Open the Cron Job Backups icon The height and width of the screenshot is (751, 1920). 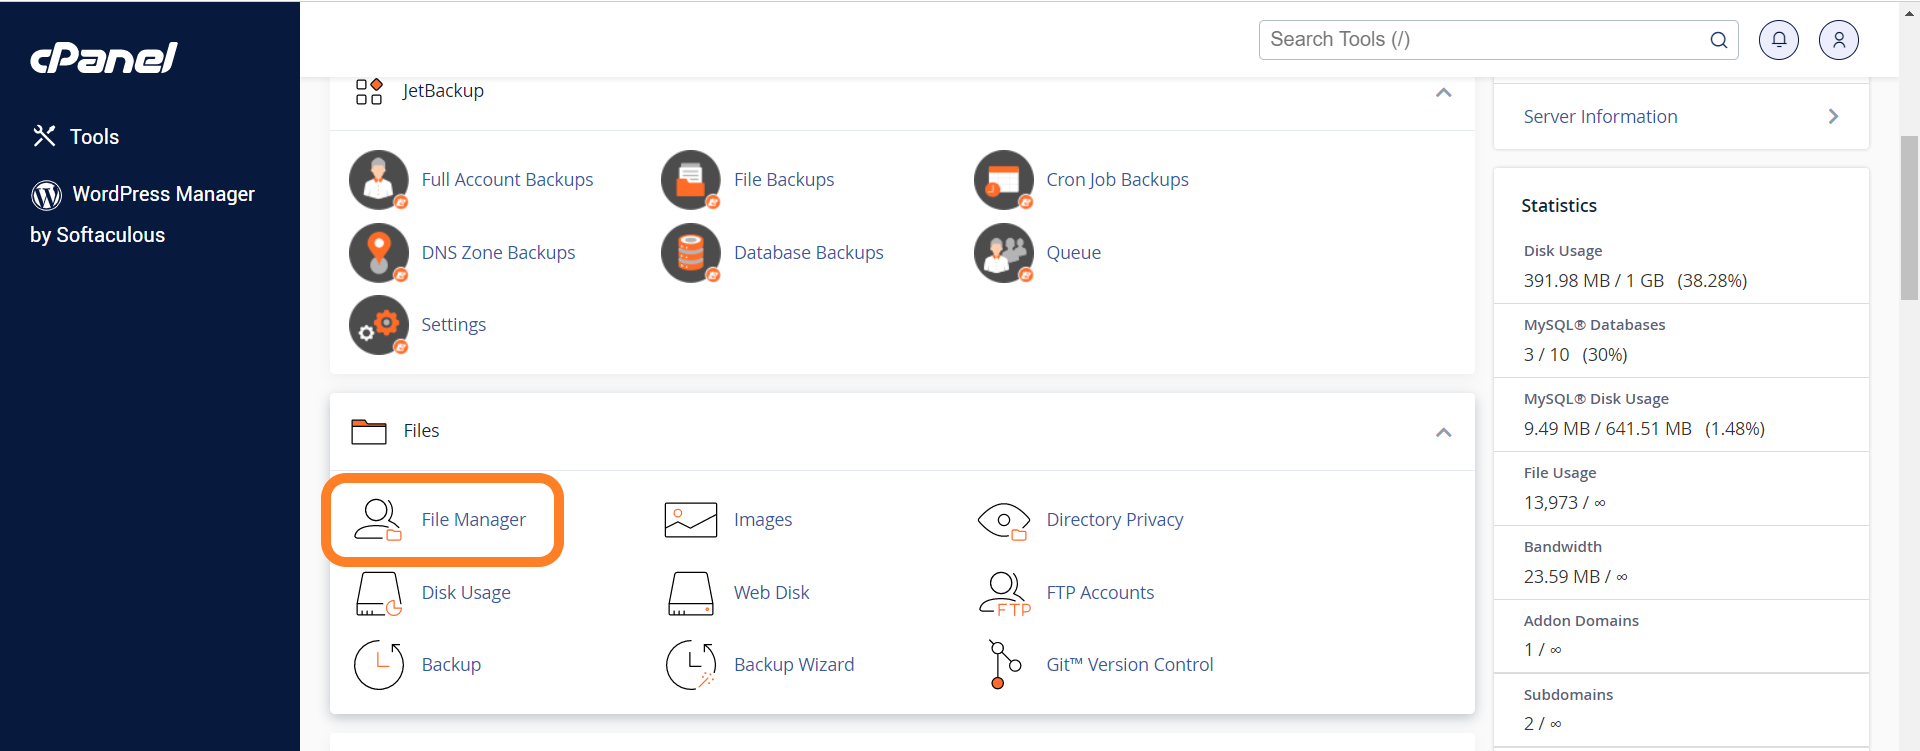pos(1004,180)
